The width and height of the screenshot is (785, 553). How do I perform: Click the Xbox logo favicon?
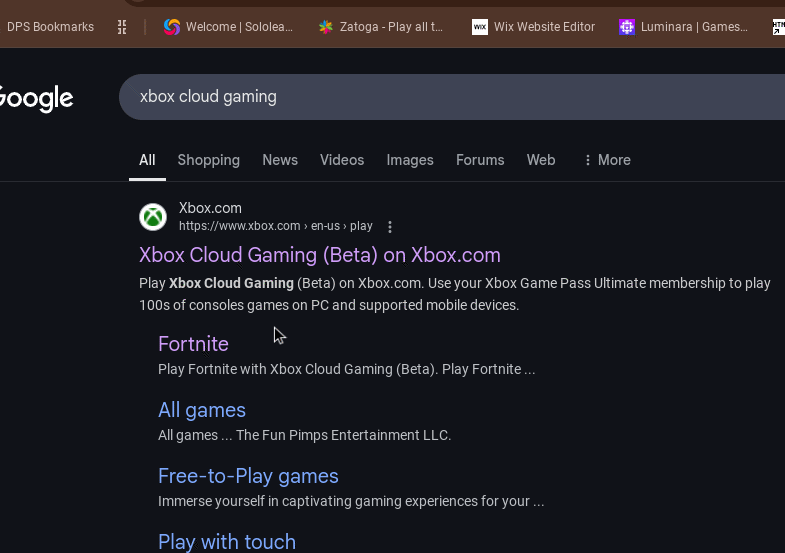coord(153,217)
